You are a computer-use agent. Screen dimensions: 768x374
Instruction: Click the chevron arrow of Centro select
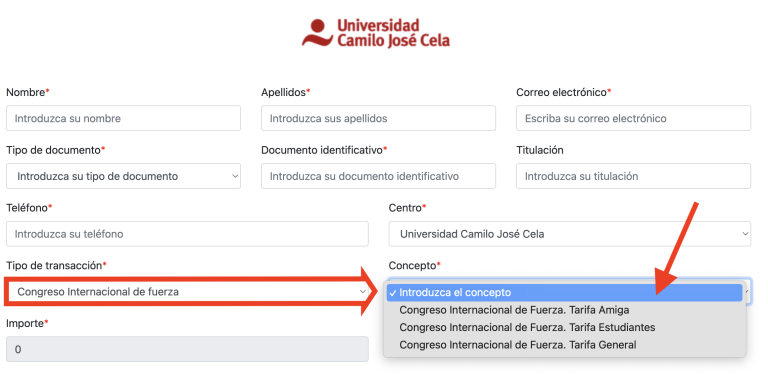(745, 234)
